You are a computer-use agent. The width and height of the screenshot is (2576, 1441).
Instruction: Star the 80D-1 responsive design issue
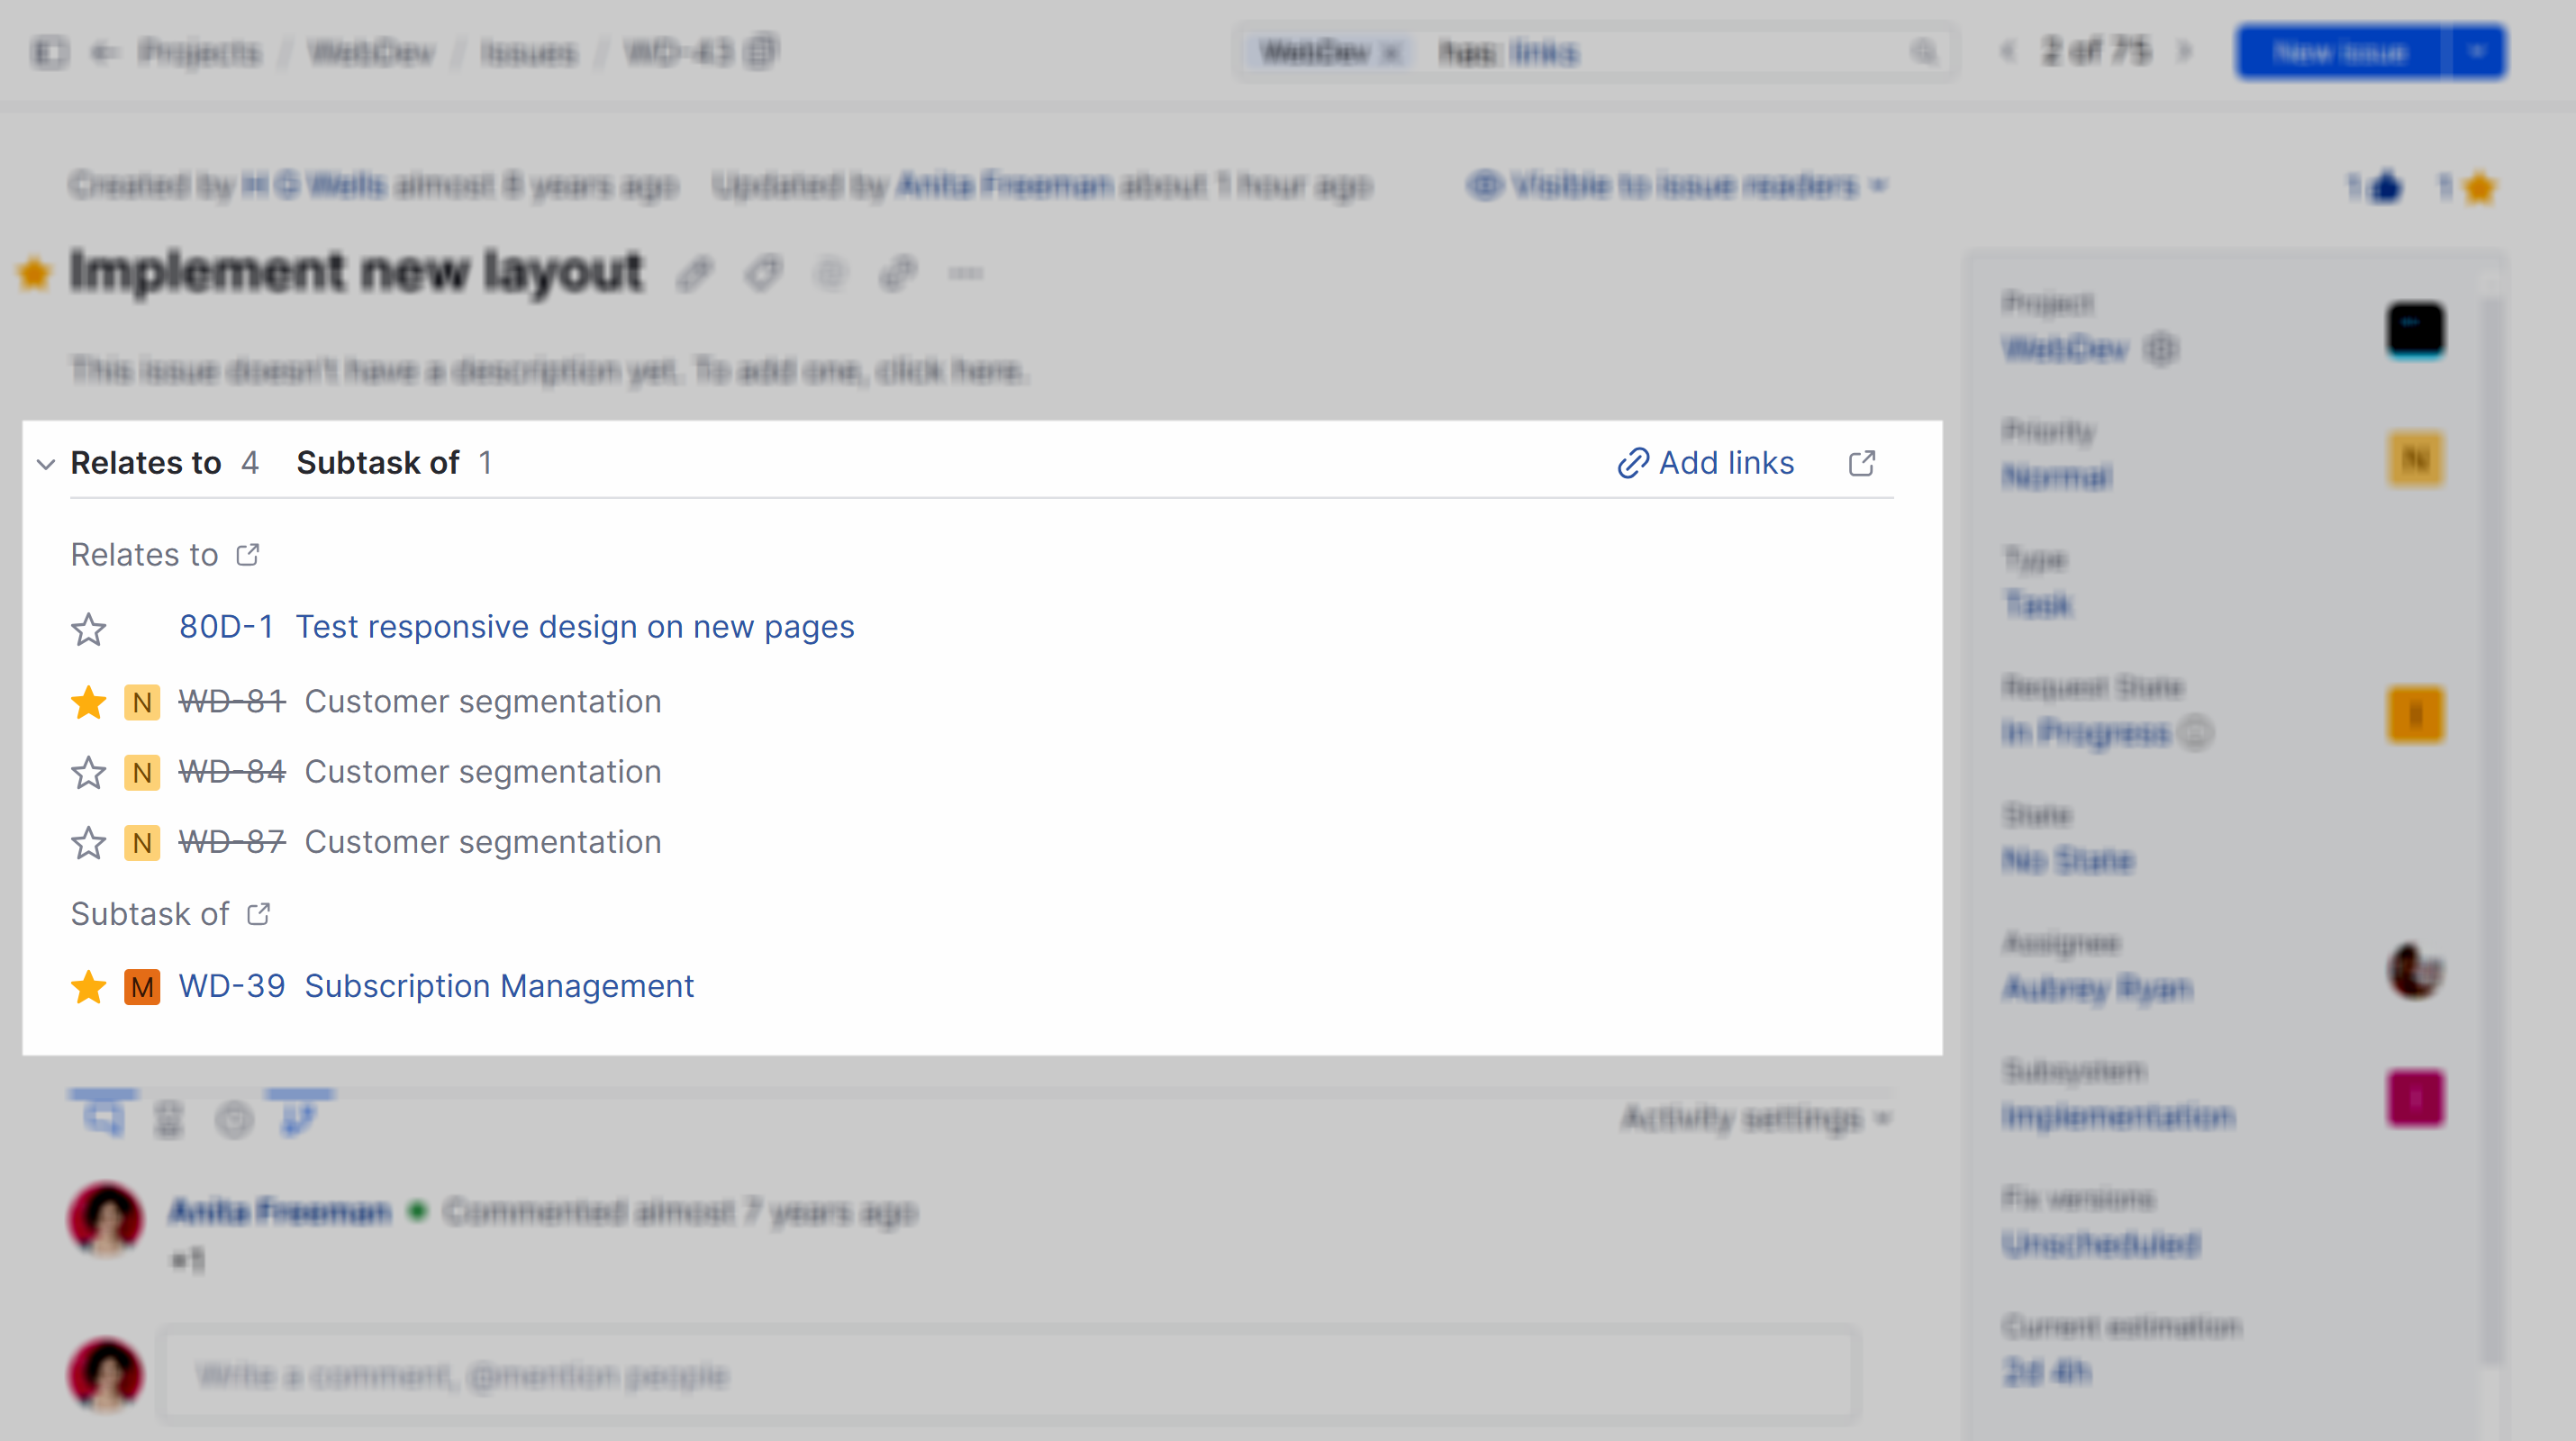click(x=89, y=629)
